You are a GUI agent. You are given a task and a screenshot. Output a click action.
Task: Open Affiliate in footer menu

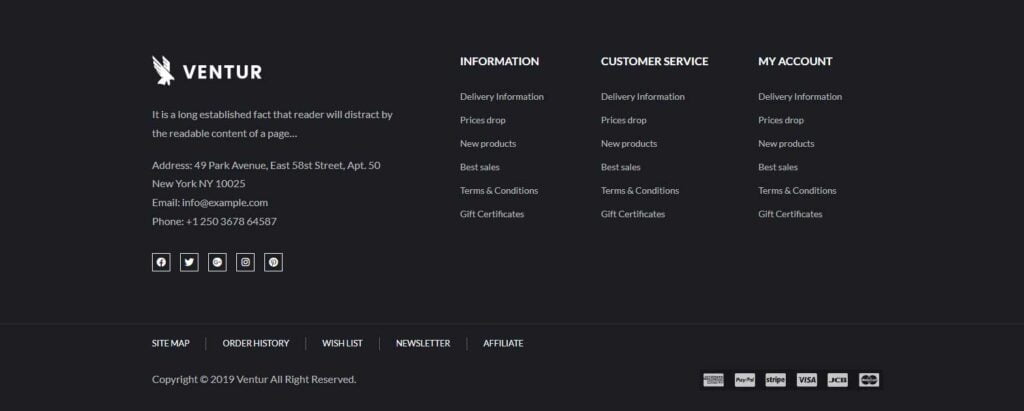click(503, 343)
